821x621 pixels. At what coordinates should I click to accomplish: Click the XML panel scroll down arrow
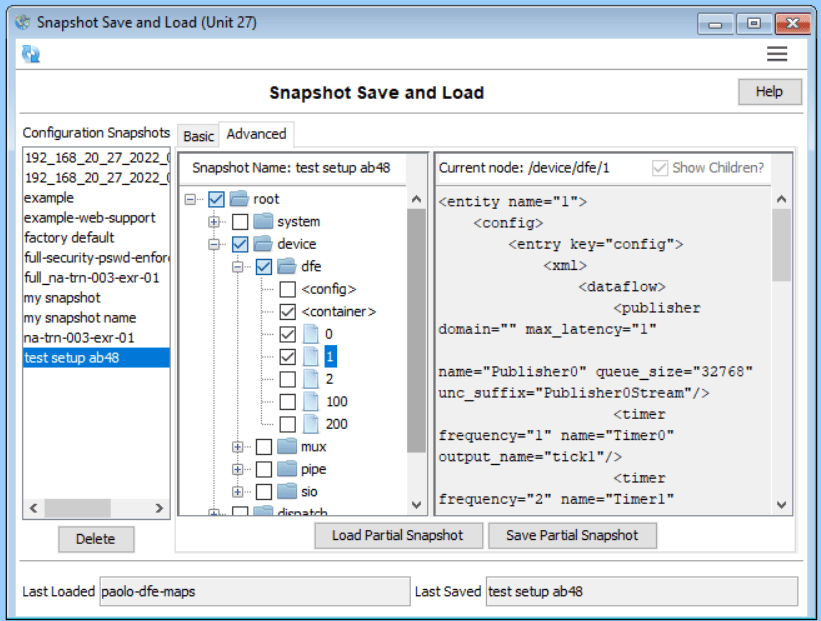coord(781,505)
